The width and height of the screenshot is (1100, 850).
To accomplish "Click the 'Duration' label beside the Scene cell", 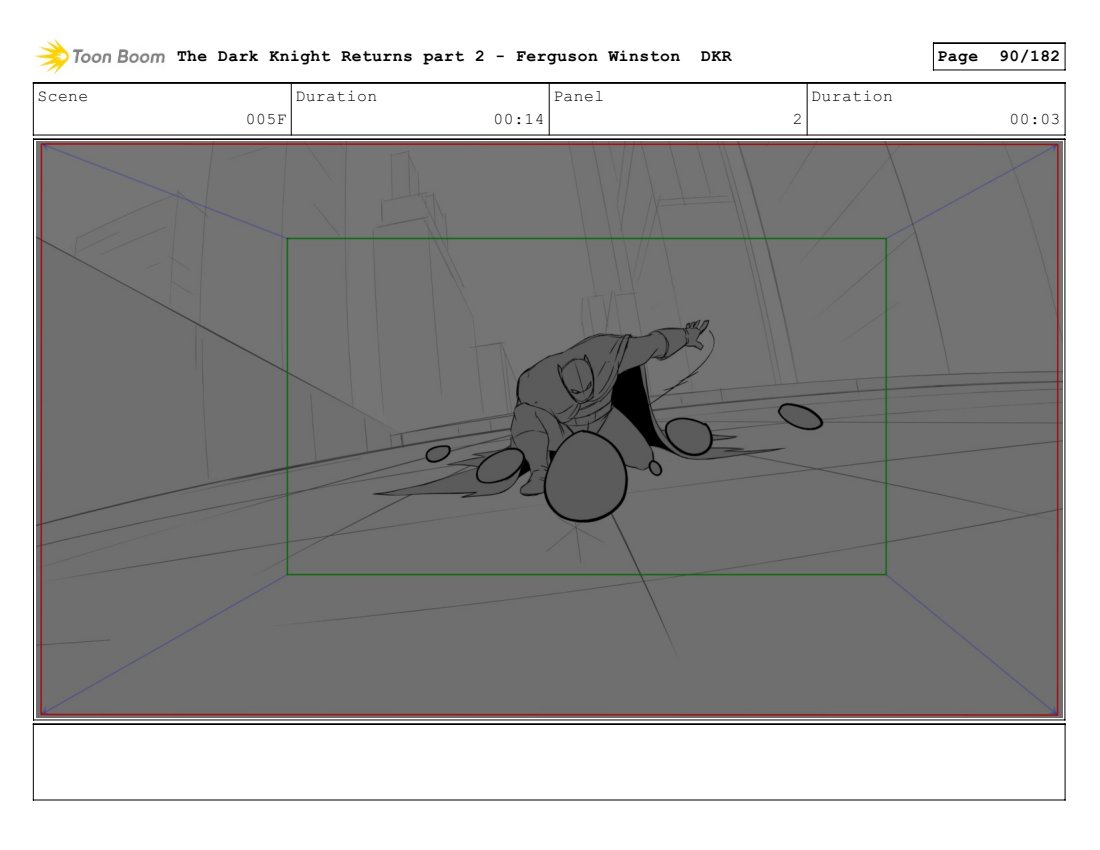I will [336, 97].
